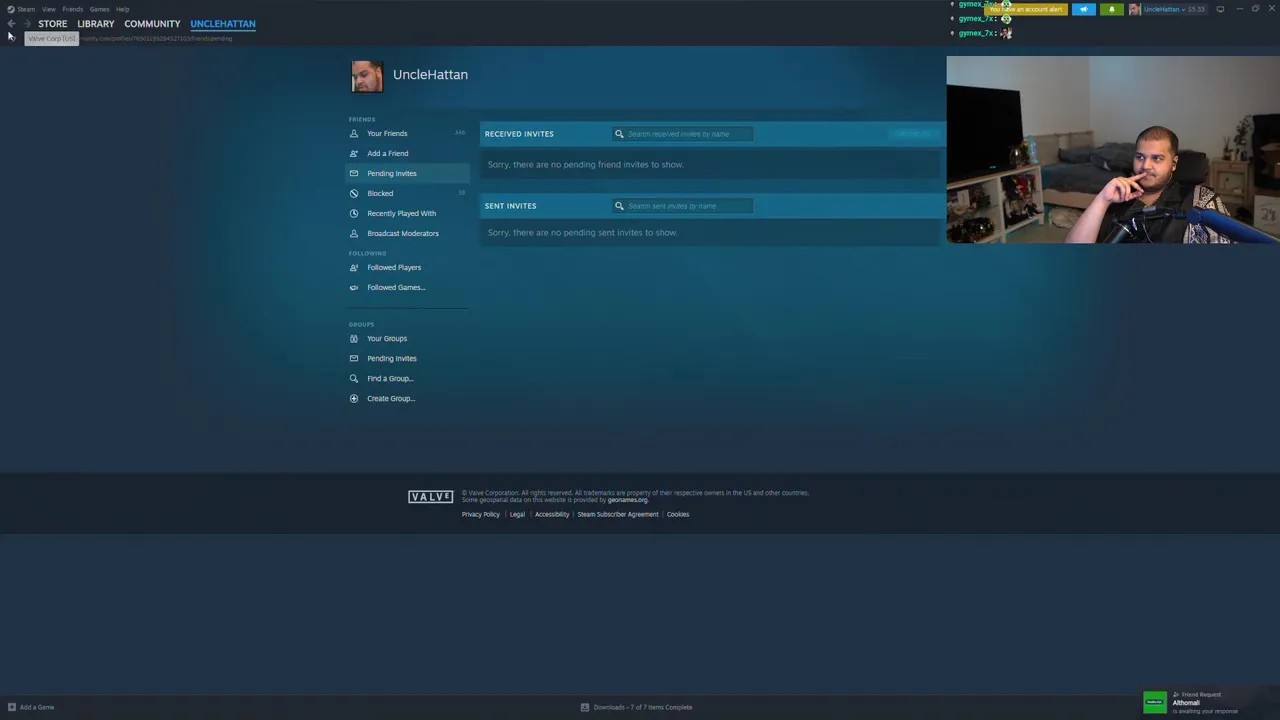1280x720 pixels.
Task: Go forward with the forward arrow
Action: pyautogui.click(x=27, y=24)
